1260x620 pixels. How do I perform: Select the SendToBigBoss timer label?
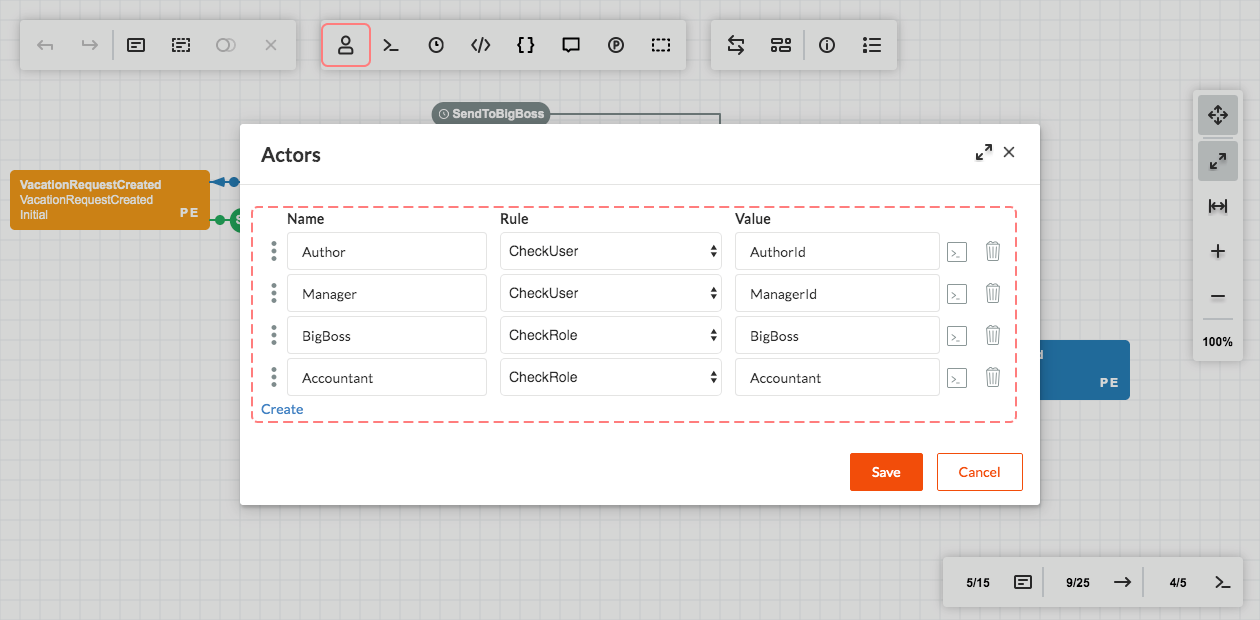491,114
